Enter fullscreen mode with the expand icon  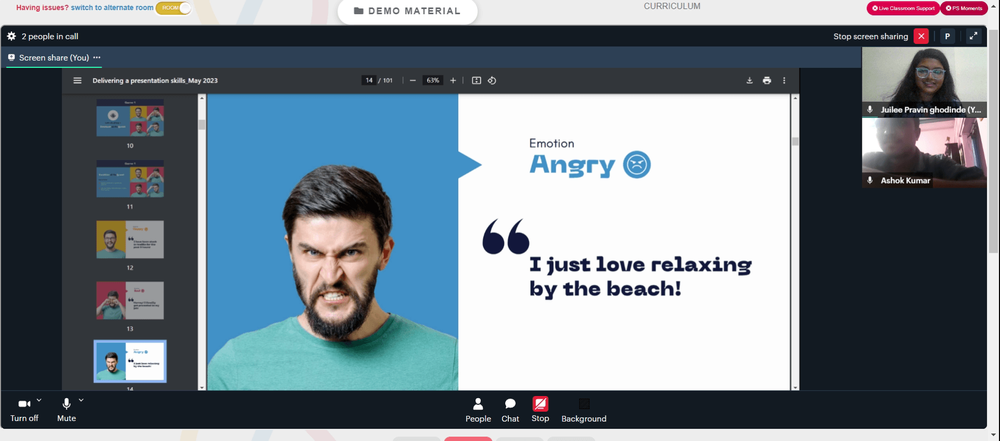point(973,36)
